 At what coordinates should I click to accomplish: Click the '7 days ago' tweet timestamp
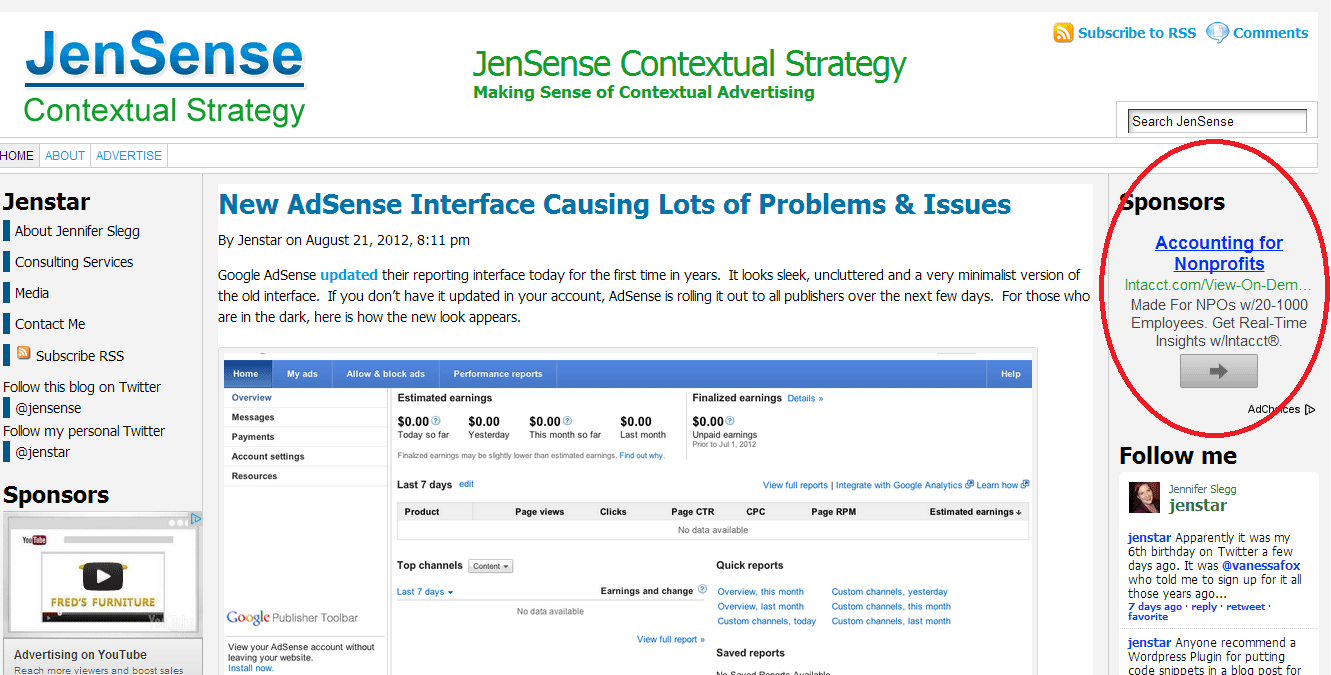[1155, 607]
